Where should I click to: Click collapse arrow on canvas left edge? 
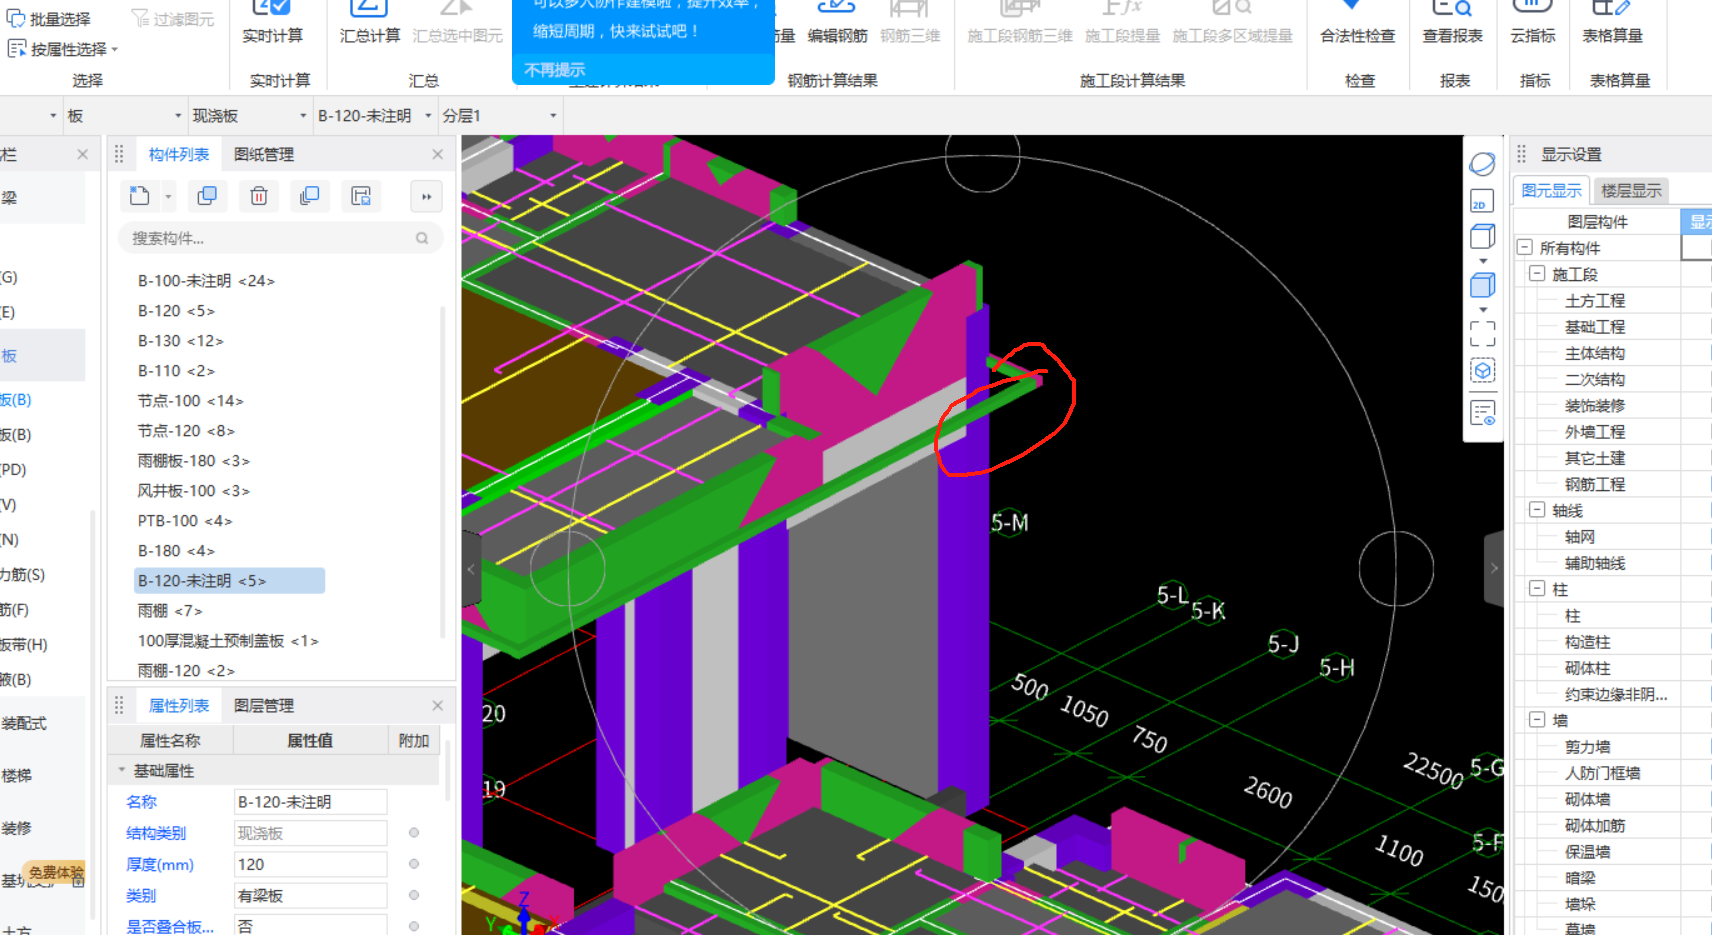(471, 568)
